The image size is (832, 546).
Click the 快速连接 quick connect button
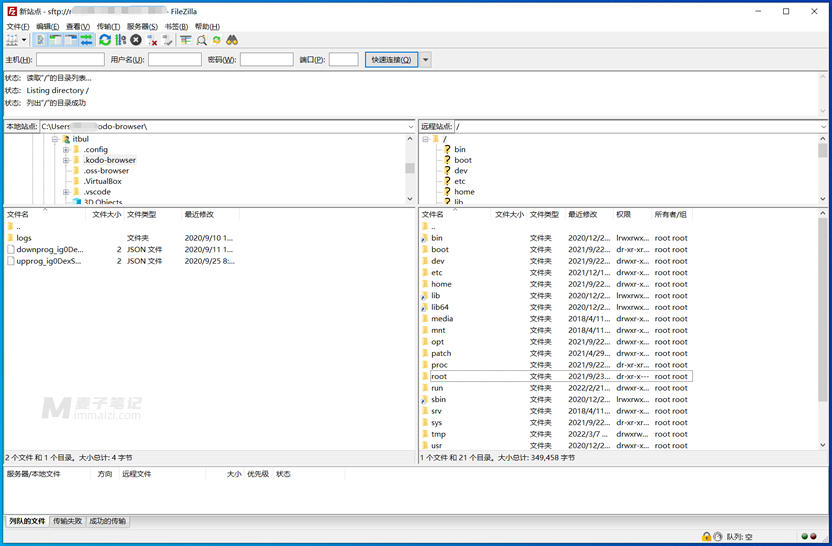391,59
